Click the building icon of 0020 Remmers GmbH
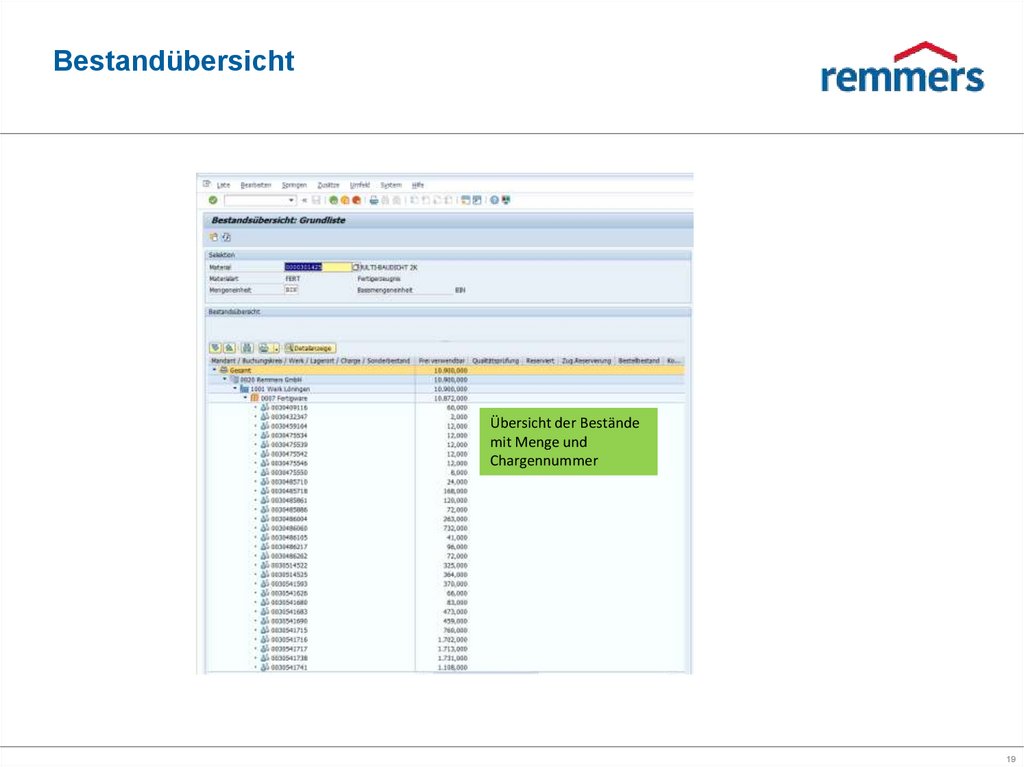The height and width of the screenshot is (767, 1024). [x=235, y=380]
